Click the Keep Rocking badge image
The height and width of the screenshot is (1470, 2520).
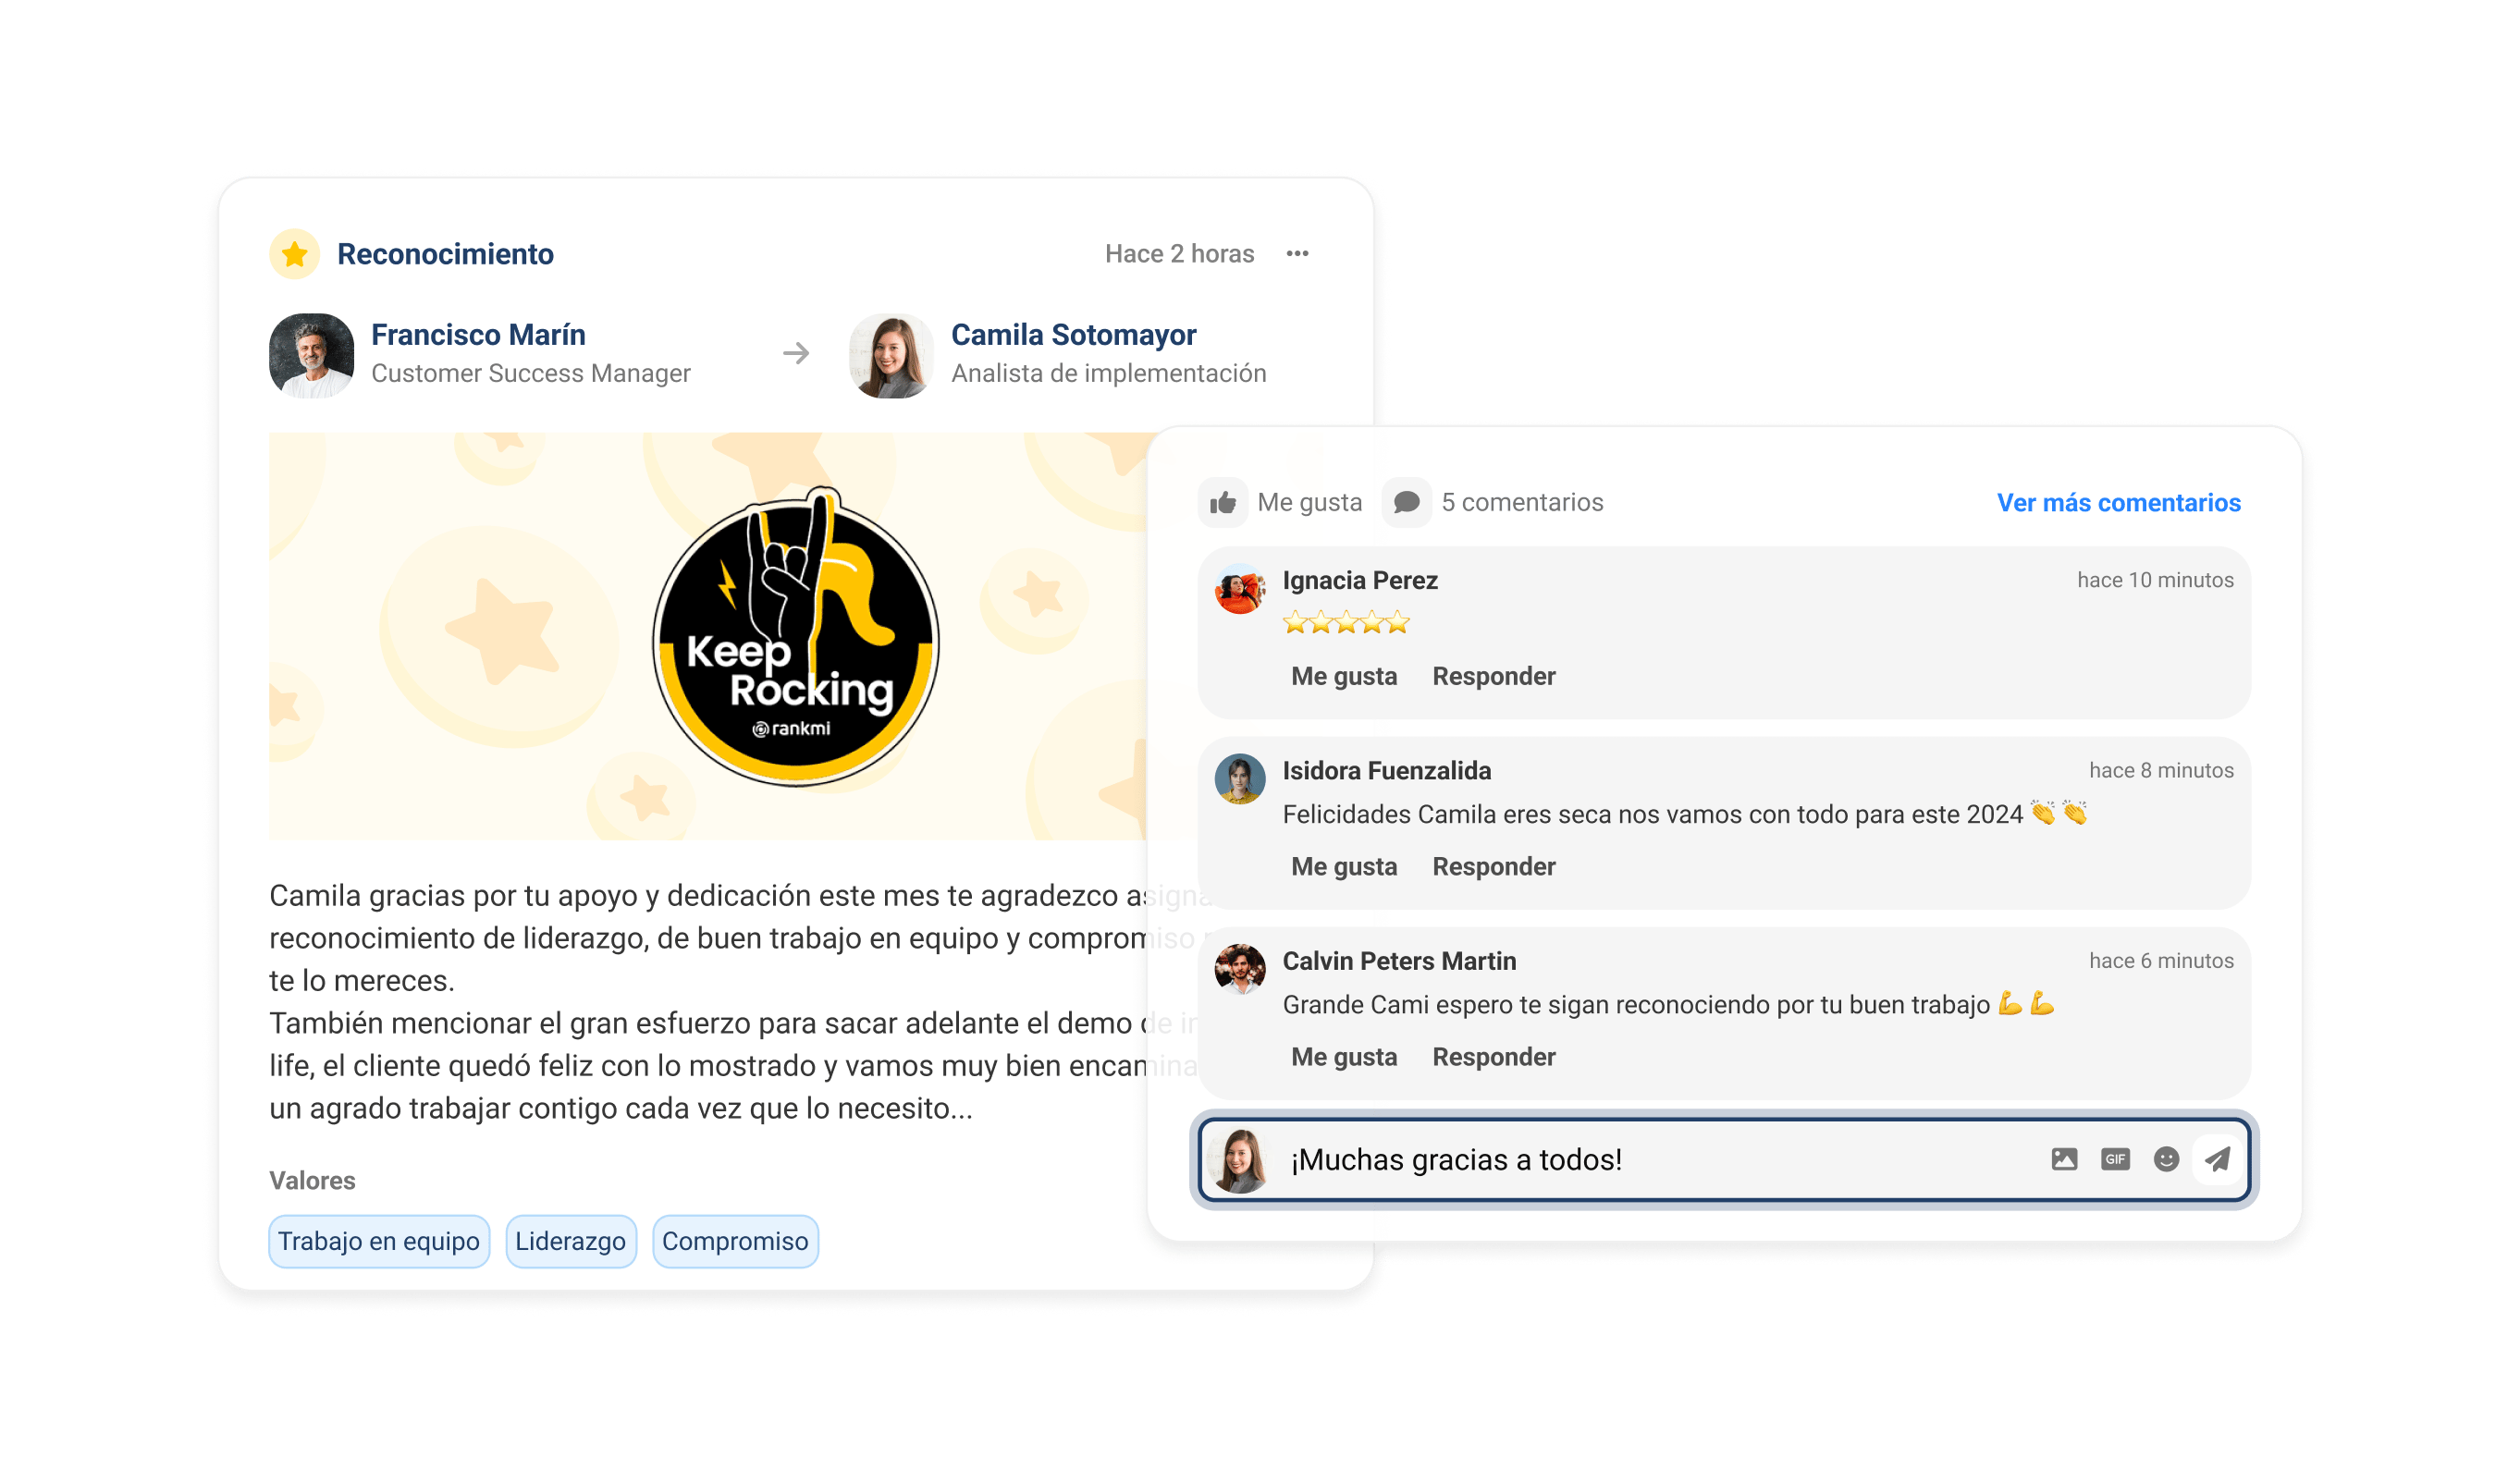pos(796,636)
